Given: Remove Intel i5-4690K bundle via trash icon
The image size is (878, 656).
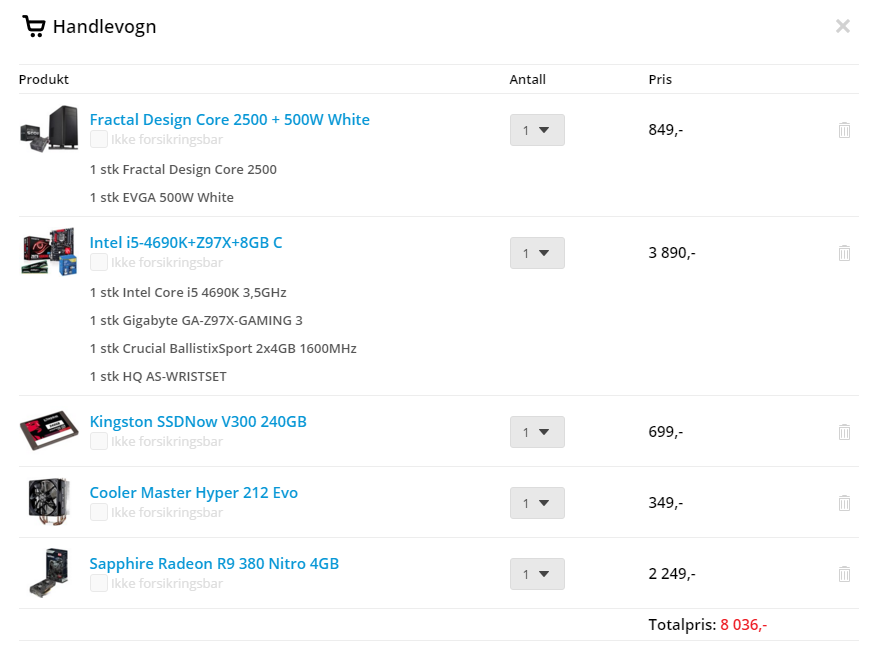Looking at the screenshot, I should tap(844, 253).
